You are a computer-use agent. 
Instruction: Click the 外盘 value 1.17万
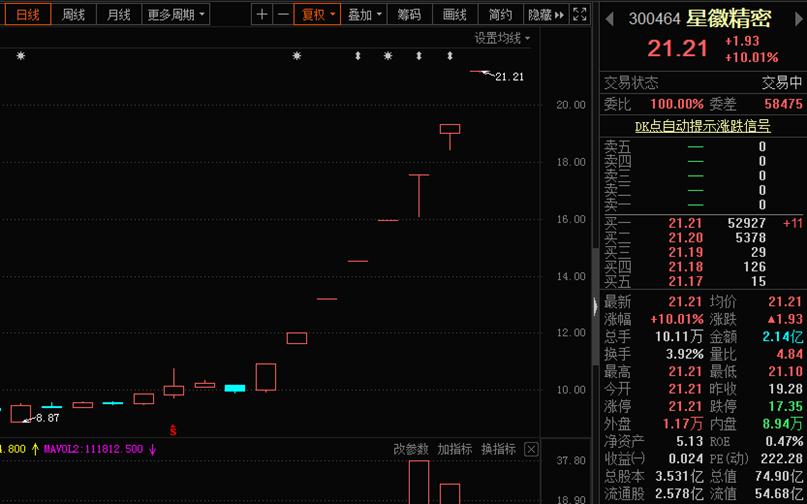point(682,424)
